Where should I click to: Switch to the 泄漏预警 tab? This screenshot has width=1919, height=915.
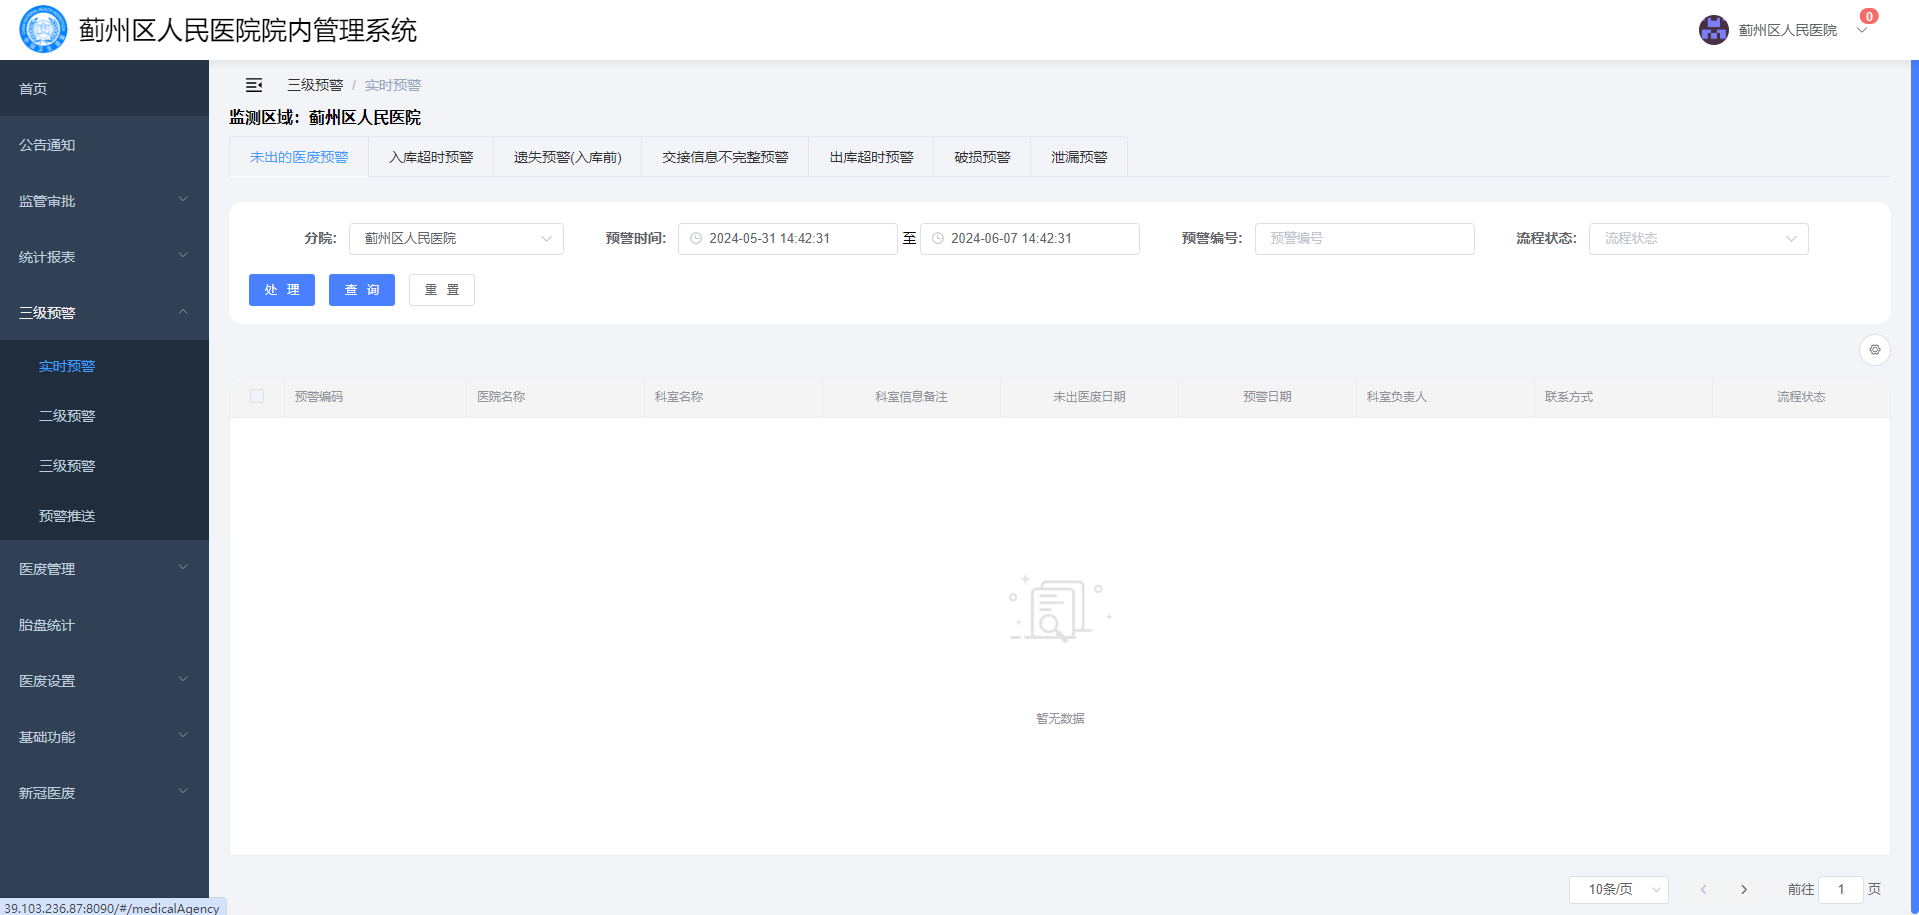(x=1079, y=157)
